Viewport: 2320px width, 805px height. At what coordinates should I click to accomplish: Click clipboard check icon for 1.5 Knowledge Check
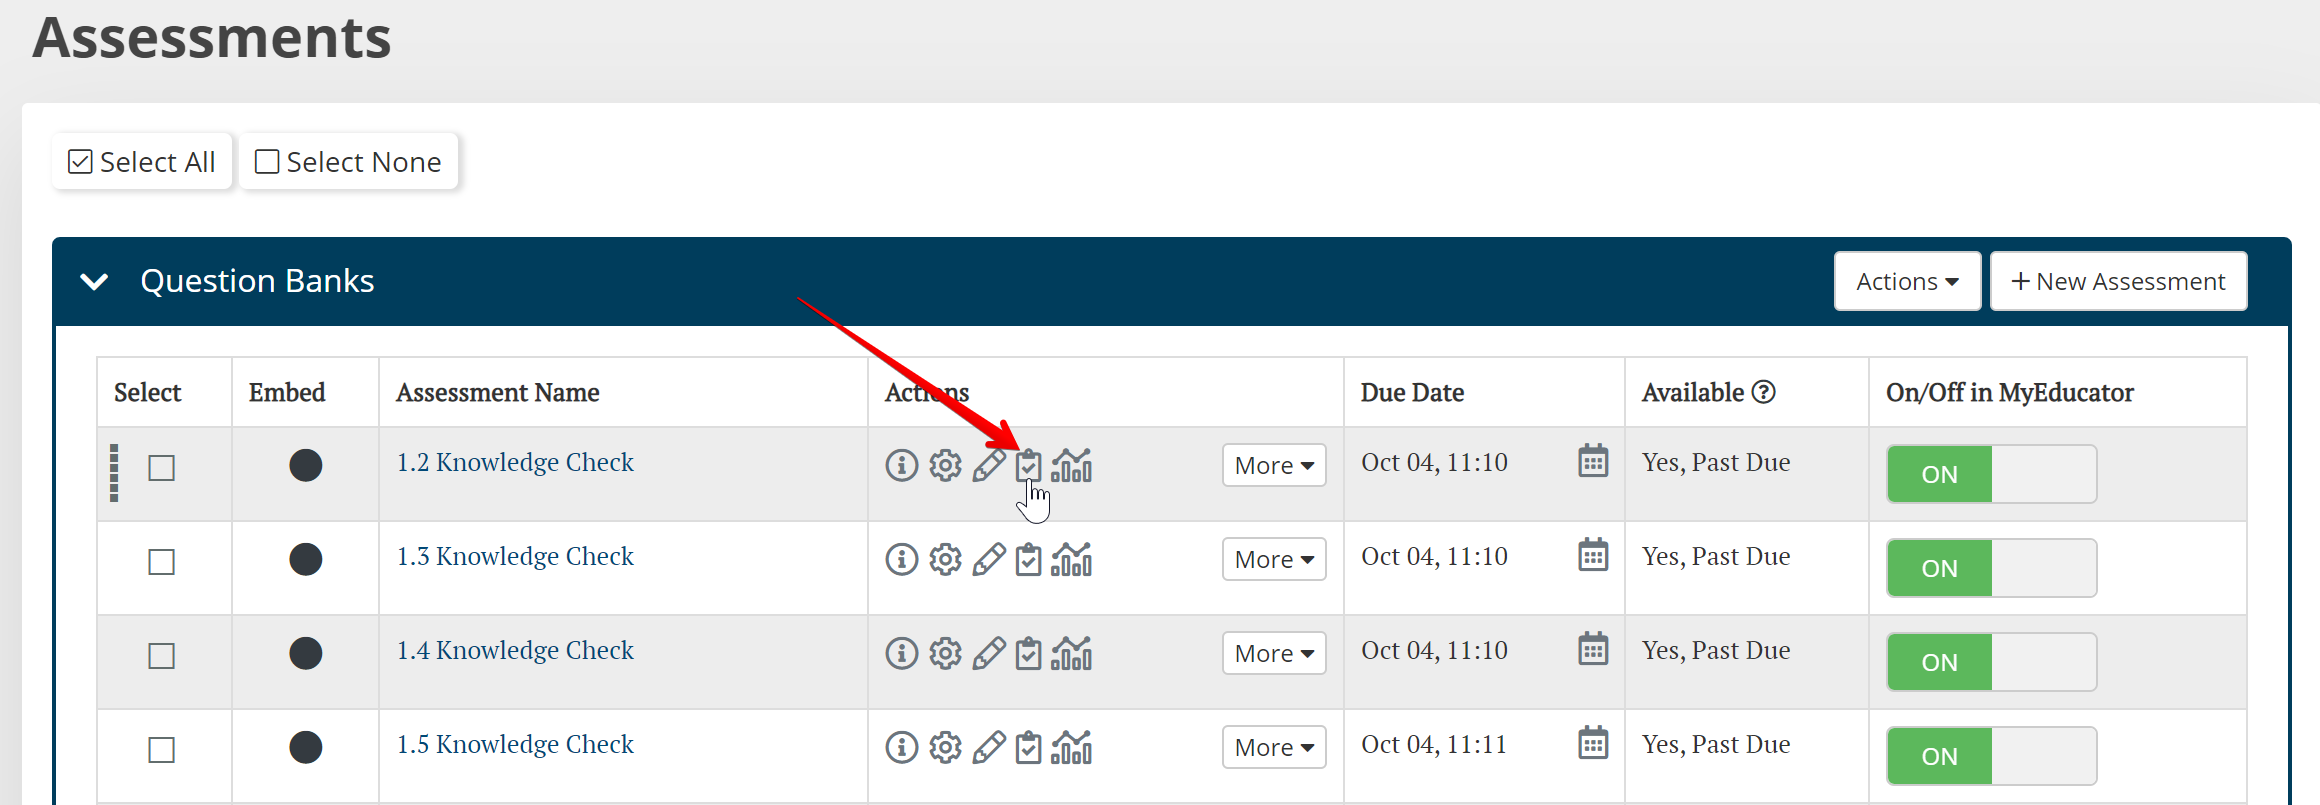click(1028, 747)
